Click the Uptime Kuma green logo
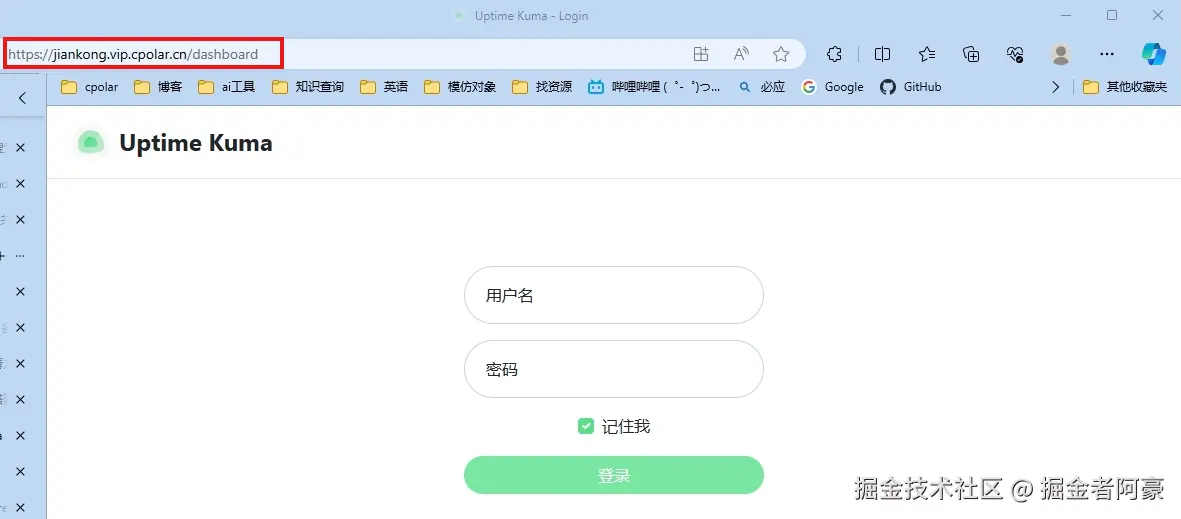 pos(91,142)
